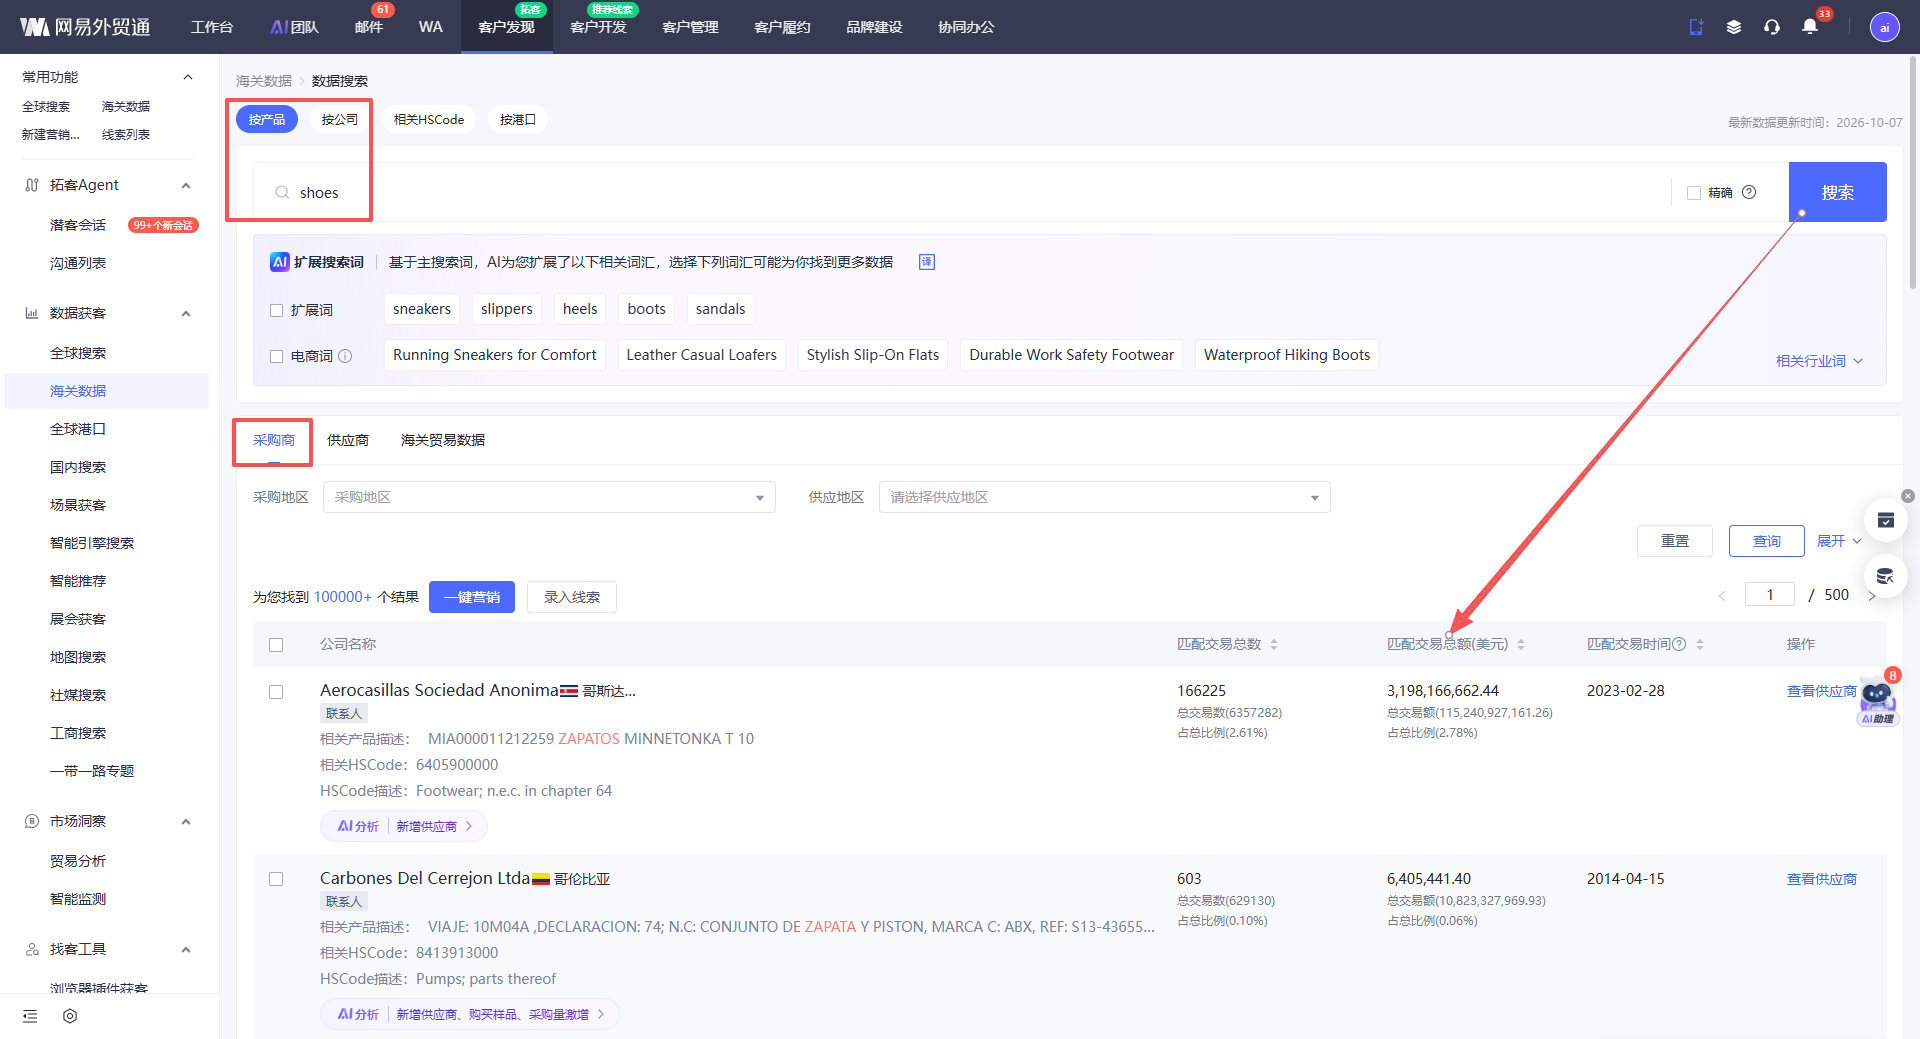Image resolution: width=1920 pixels, height=1039 pixels.
Task: Select the sneakers expanded keyword
Action: (422, 309)
